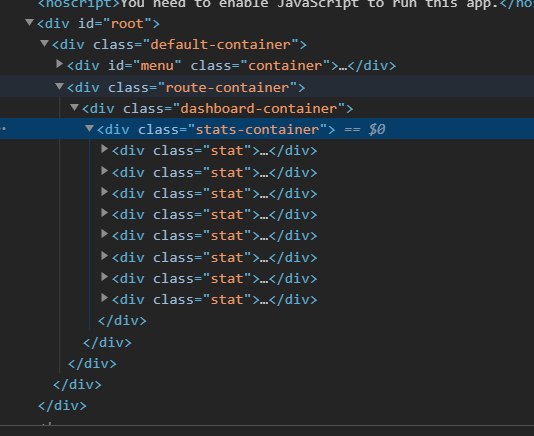
Task: Expand the fifth stat div arrow
Action: coord(105,234)
